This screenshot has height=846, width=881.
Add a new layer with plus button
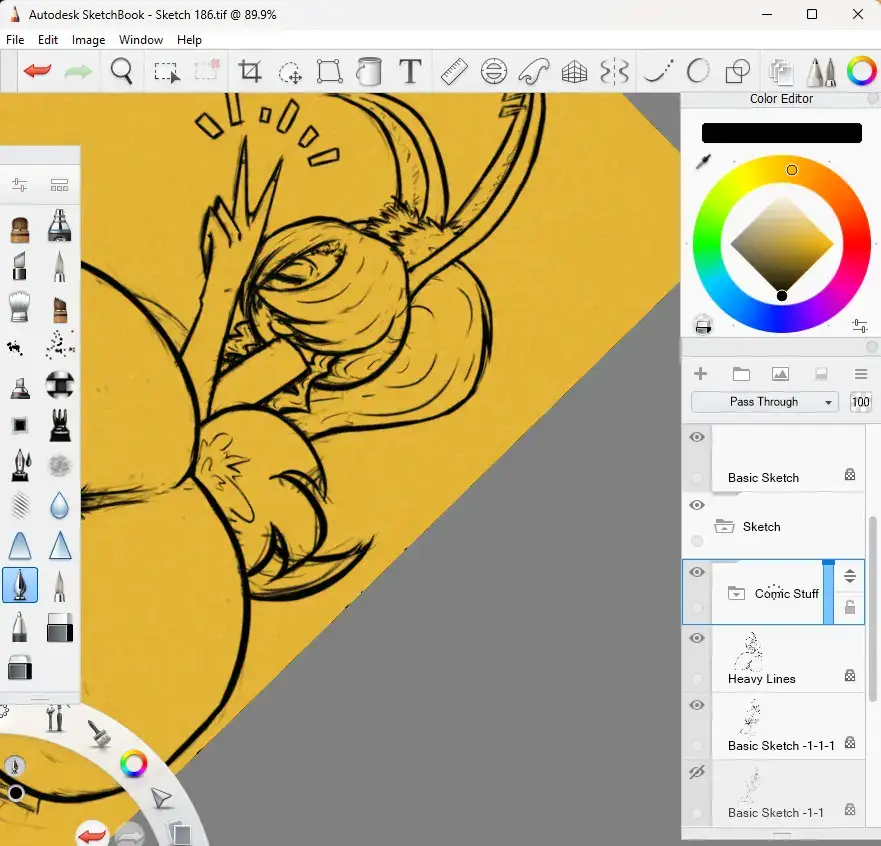[701, 374]
